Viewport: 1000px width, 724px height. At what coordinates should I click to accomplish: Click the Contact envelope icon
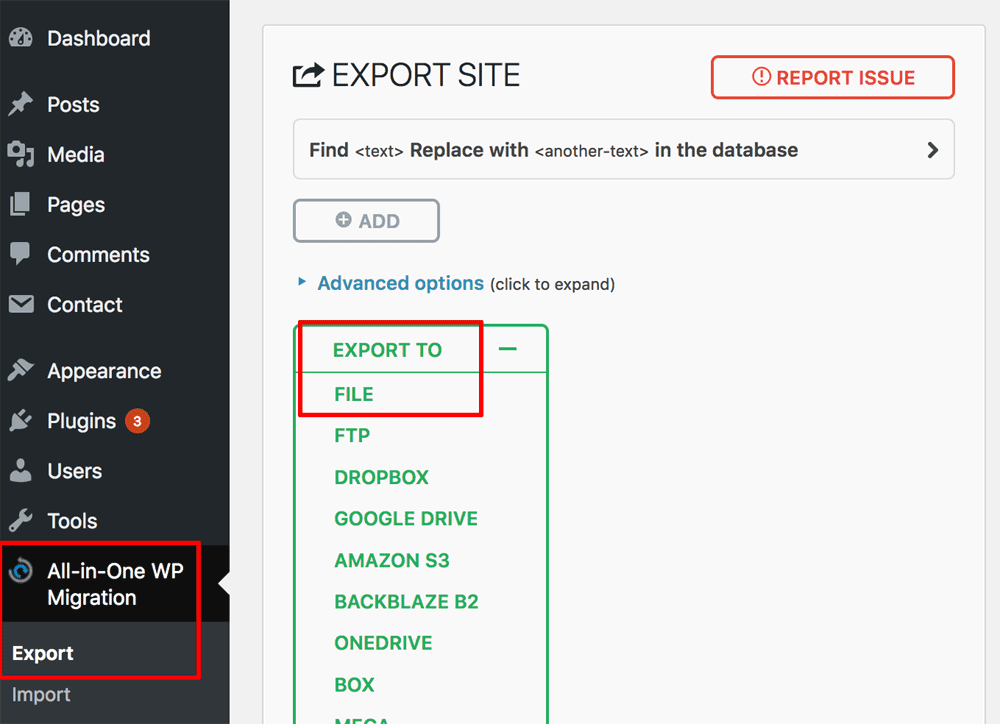pos(21,304)
